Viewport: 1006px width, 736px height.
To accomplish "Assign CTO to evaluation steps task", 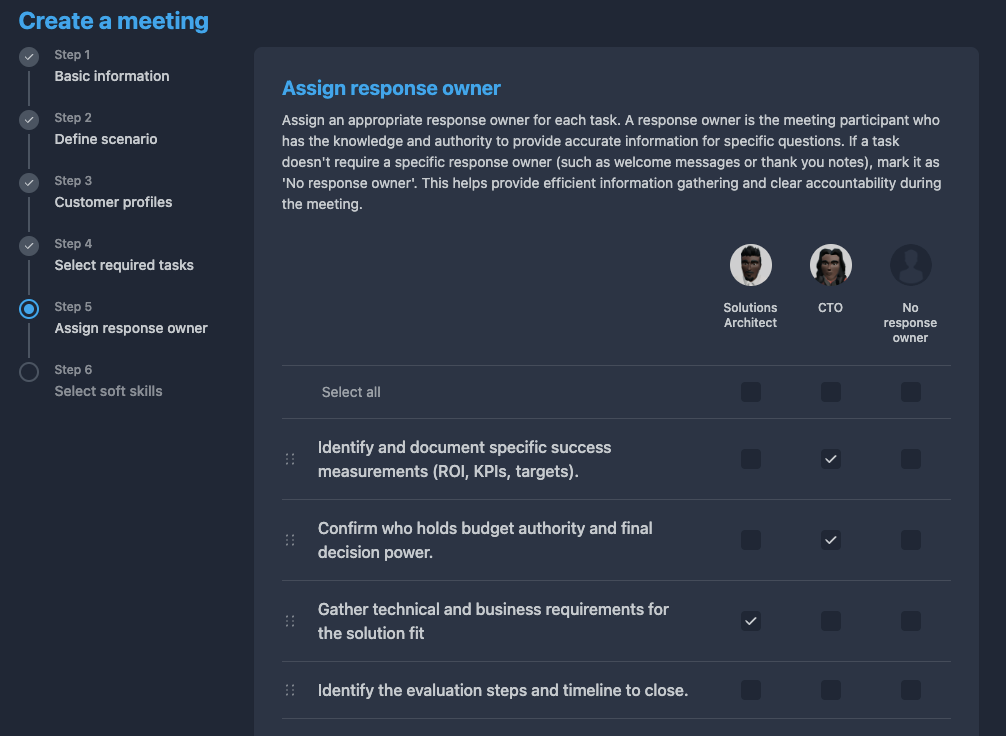I will [x=831, y=690].
